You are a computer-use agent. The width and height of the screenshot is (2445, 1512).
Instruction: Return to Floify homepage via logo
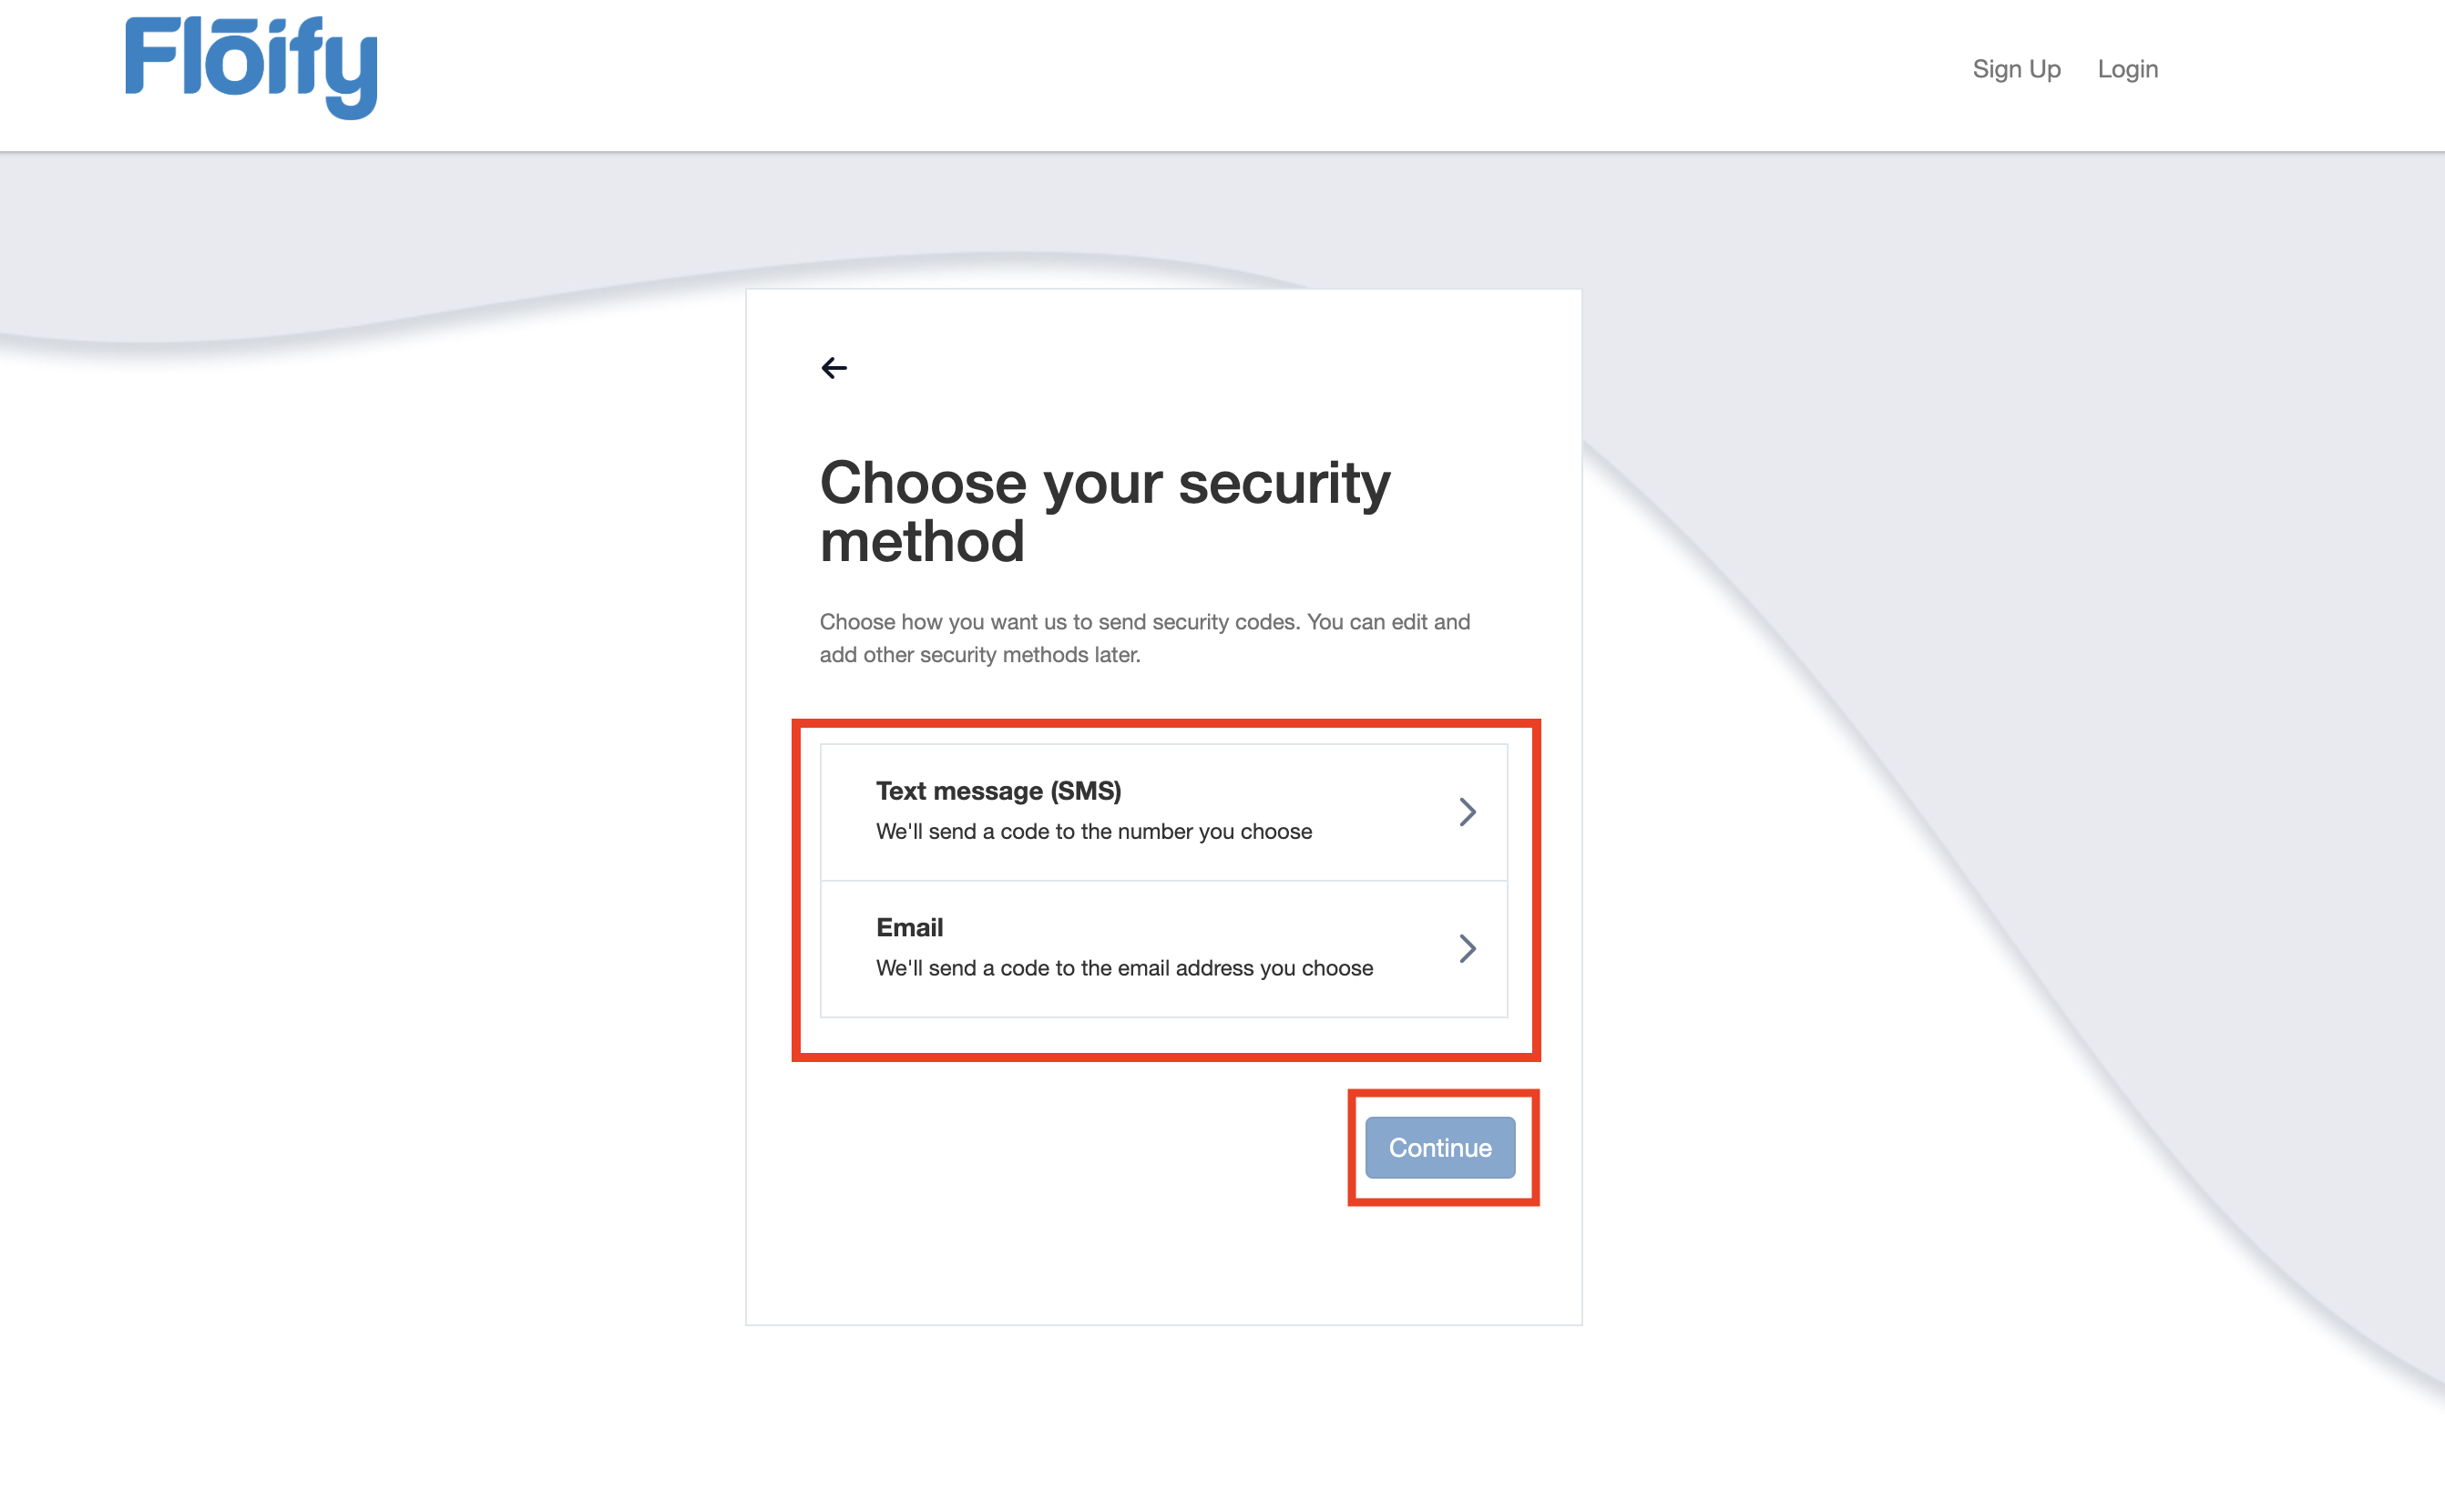[251, 68]
